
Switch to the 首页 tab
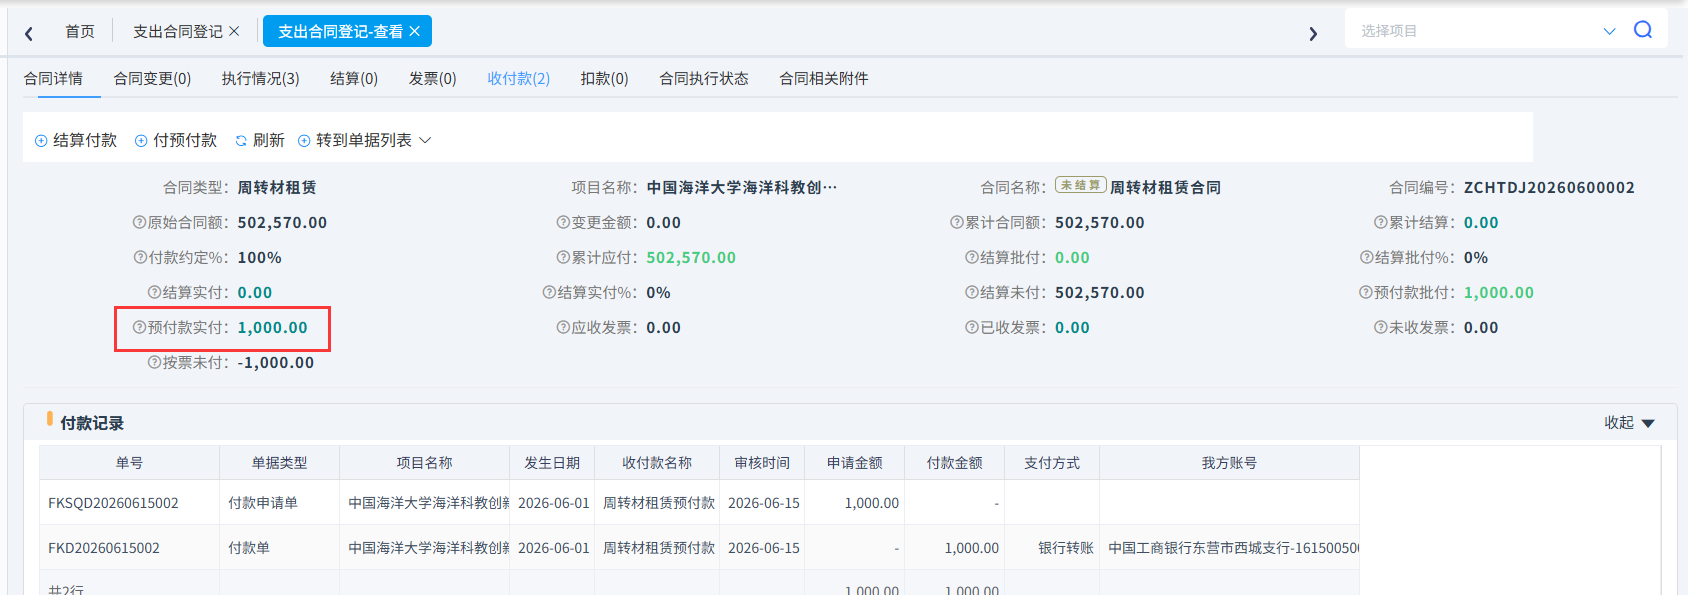point(80,32)
